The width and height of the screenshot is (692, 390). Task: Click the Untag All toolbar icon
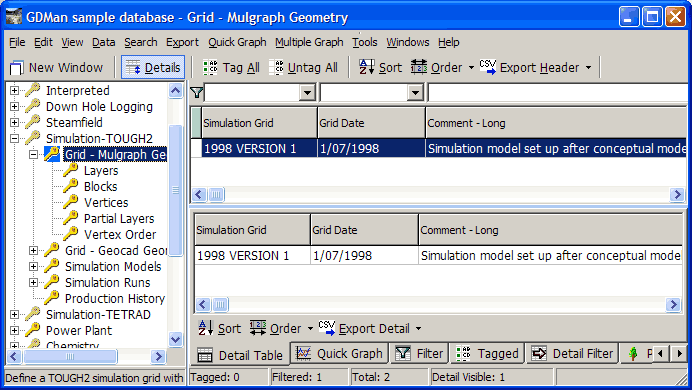point(277,68)
